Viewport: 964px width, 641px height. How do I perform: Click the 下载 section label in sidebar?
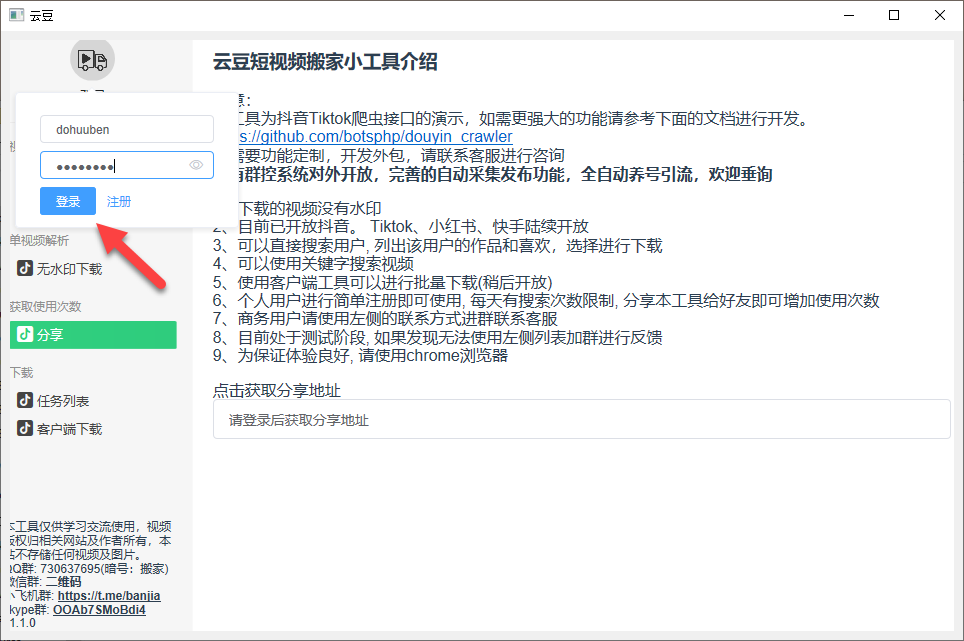(22, 372)
